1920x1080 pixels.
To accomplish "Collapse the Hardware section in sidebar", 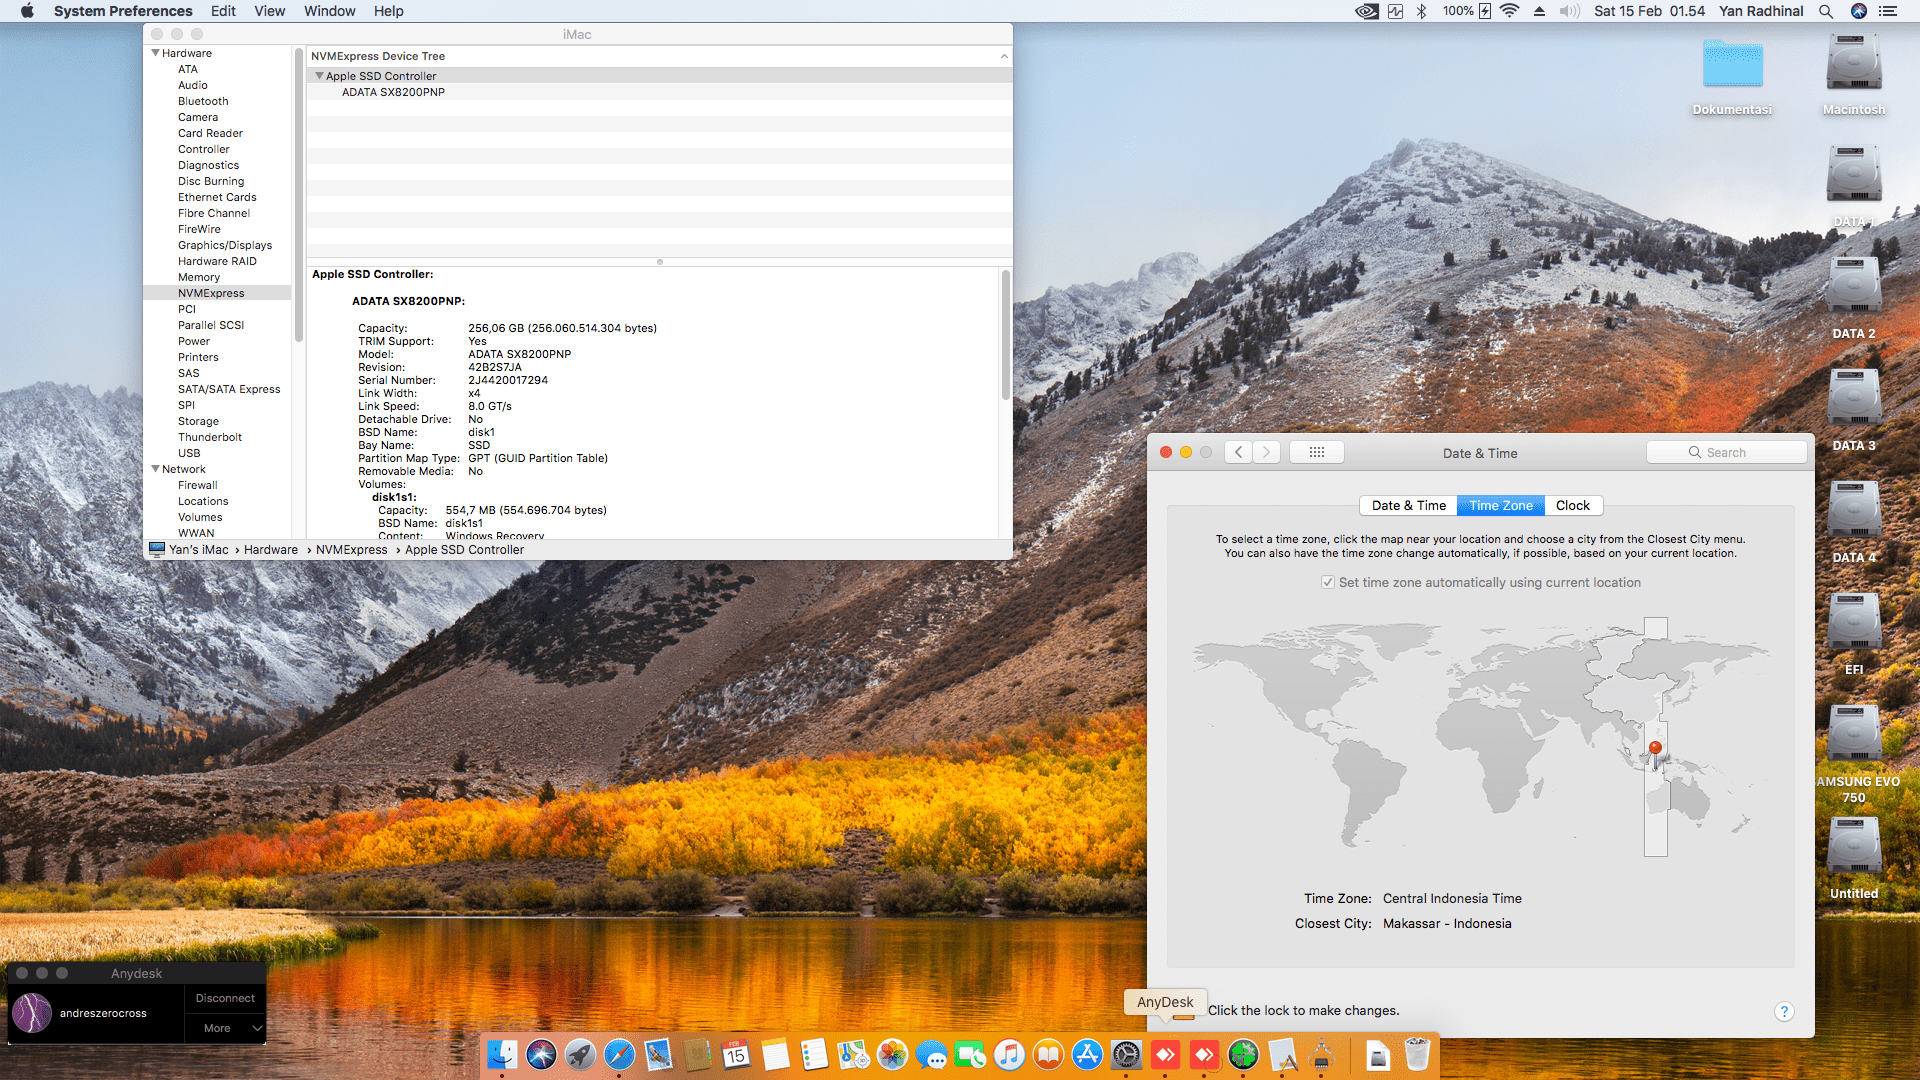I will pos(156,53).
